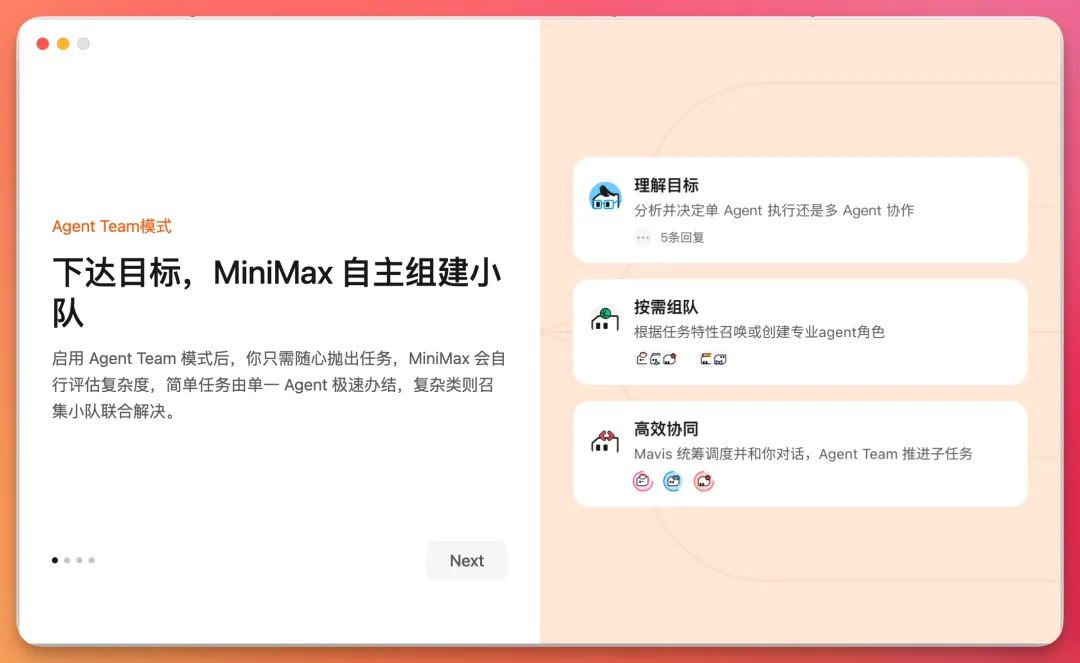Click the first active page indicator dot
The width and height of the screenshot is (1080, 663).
(x=54, y=560)
